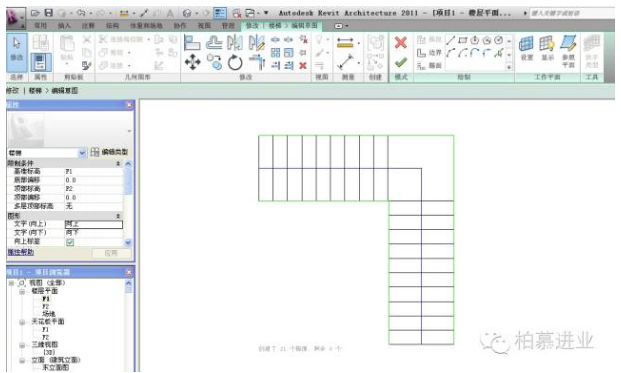This screenshot has width=621, height=373.
Task: Collapse 立面 (建筑立面) tree node
Action: (22, 361)
